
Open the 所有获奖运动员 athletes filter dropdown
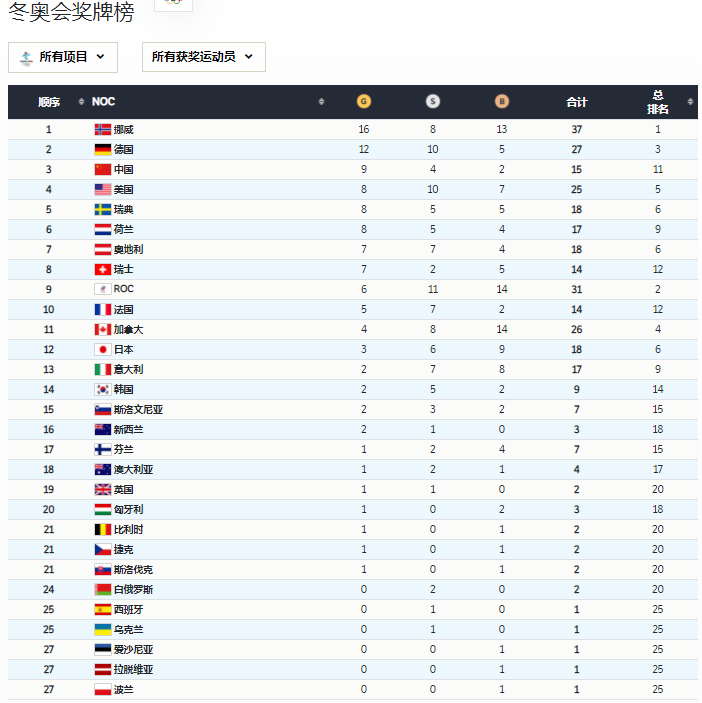[204, 57]
